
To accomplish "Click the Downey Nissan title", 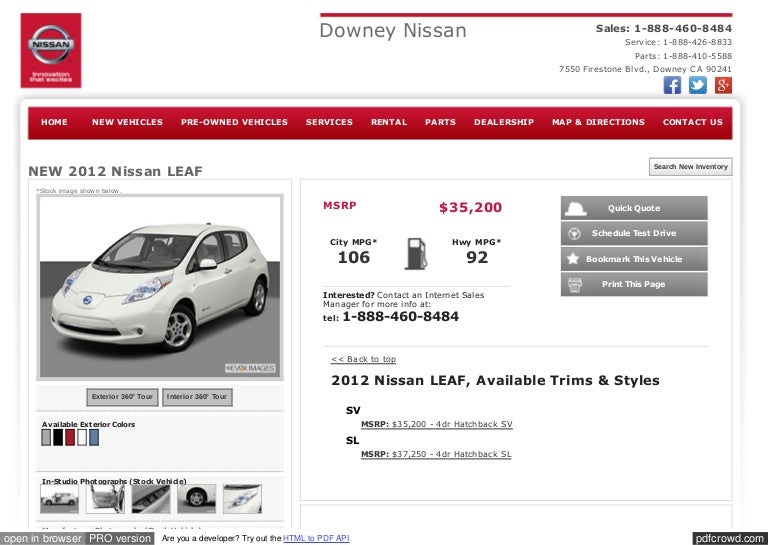I will (x=393, y=30).
